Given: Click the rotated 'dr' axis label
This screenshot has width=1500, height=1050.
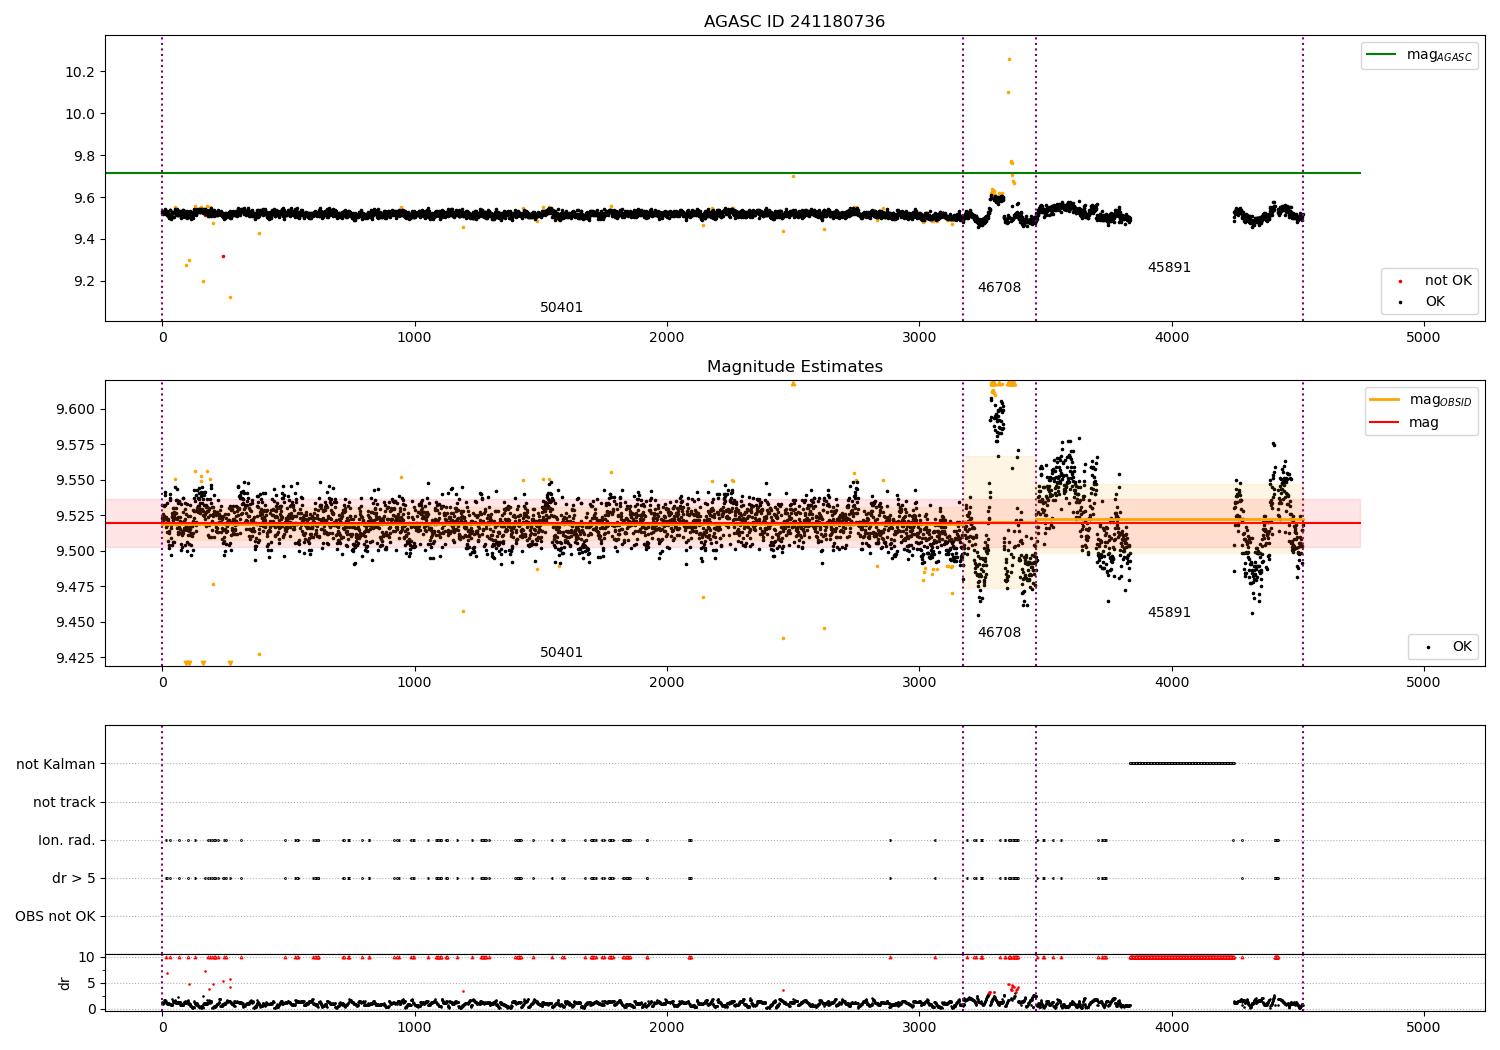Looking at the screenshot, I should click(65, 983).
